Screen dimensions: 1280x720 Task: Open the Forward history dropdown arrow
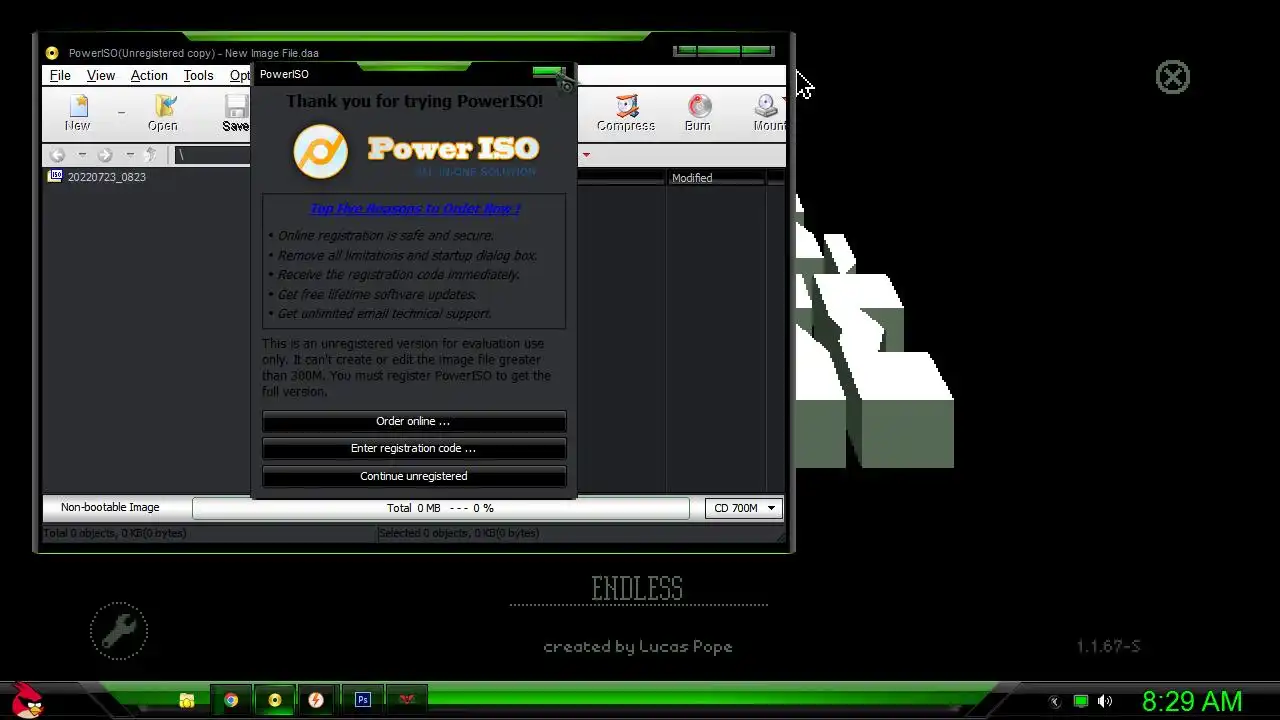coord(130,155)
